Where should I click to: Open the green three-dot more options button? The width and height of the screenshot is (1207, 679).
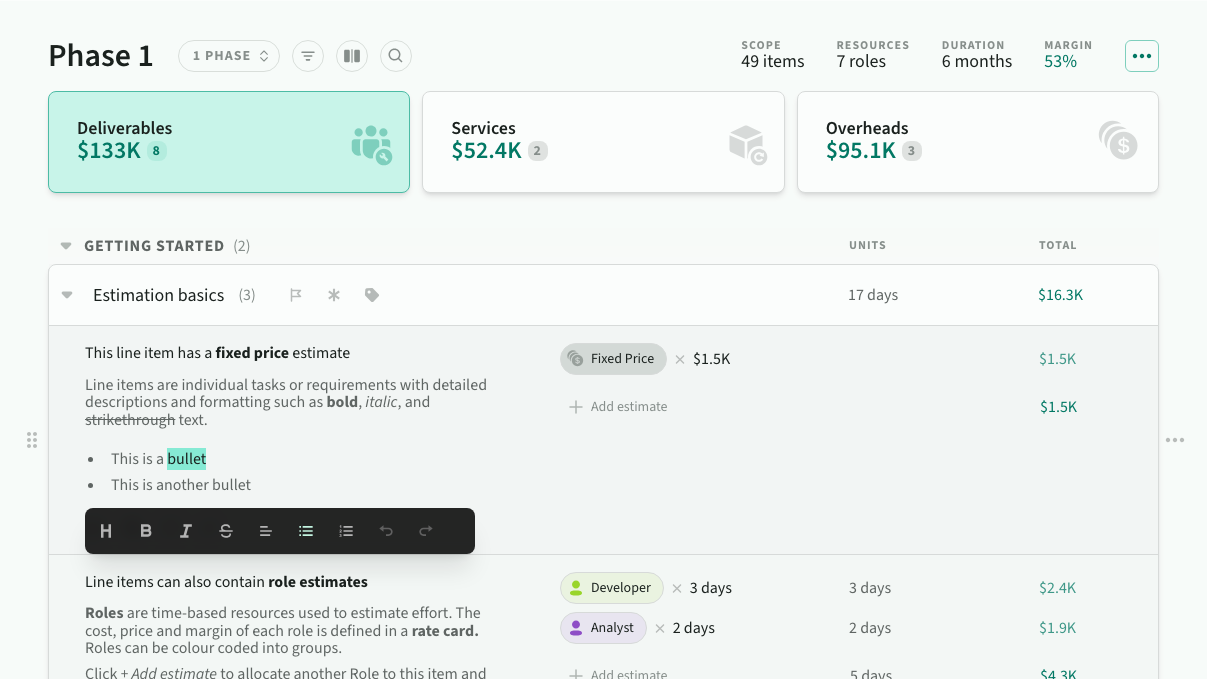click(1141, 56)
